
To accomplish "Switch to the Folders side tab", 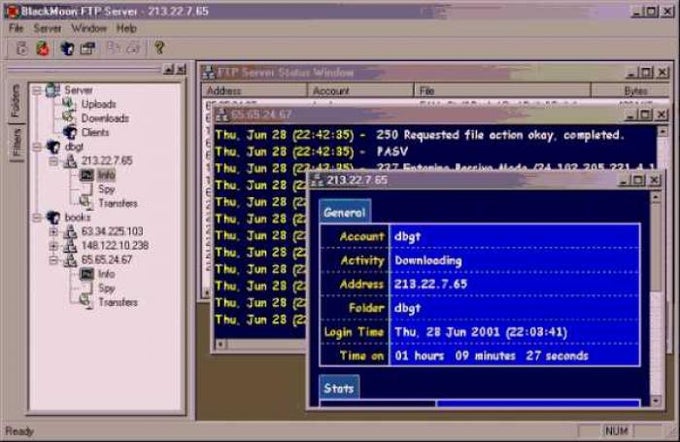I will [x=16, y=101].
